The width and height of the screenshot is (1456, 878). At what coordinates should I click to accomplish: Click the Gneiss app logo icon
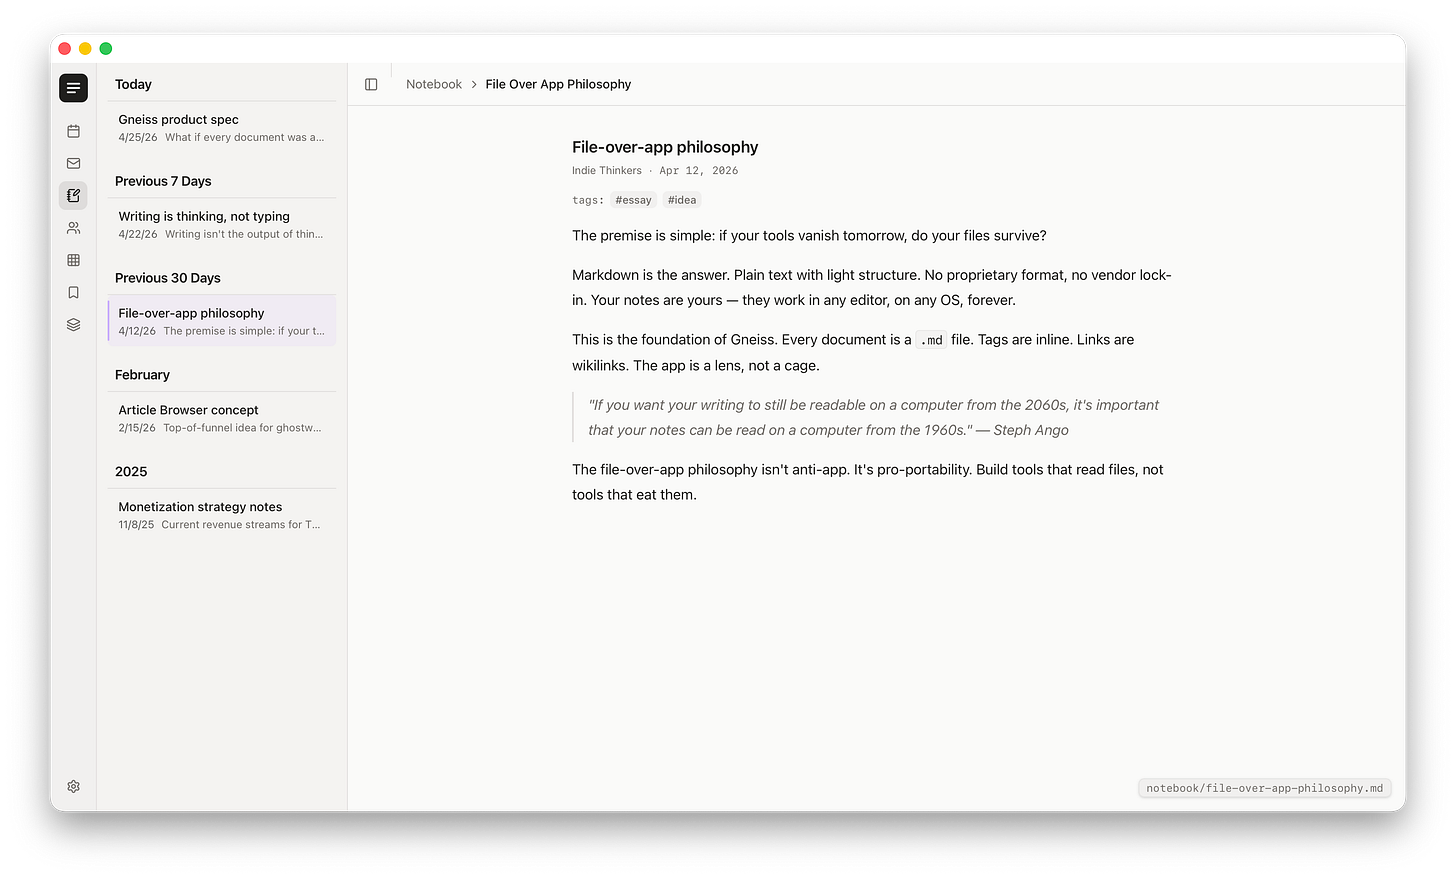pos(73,88)
